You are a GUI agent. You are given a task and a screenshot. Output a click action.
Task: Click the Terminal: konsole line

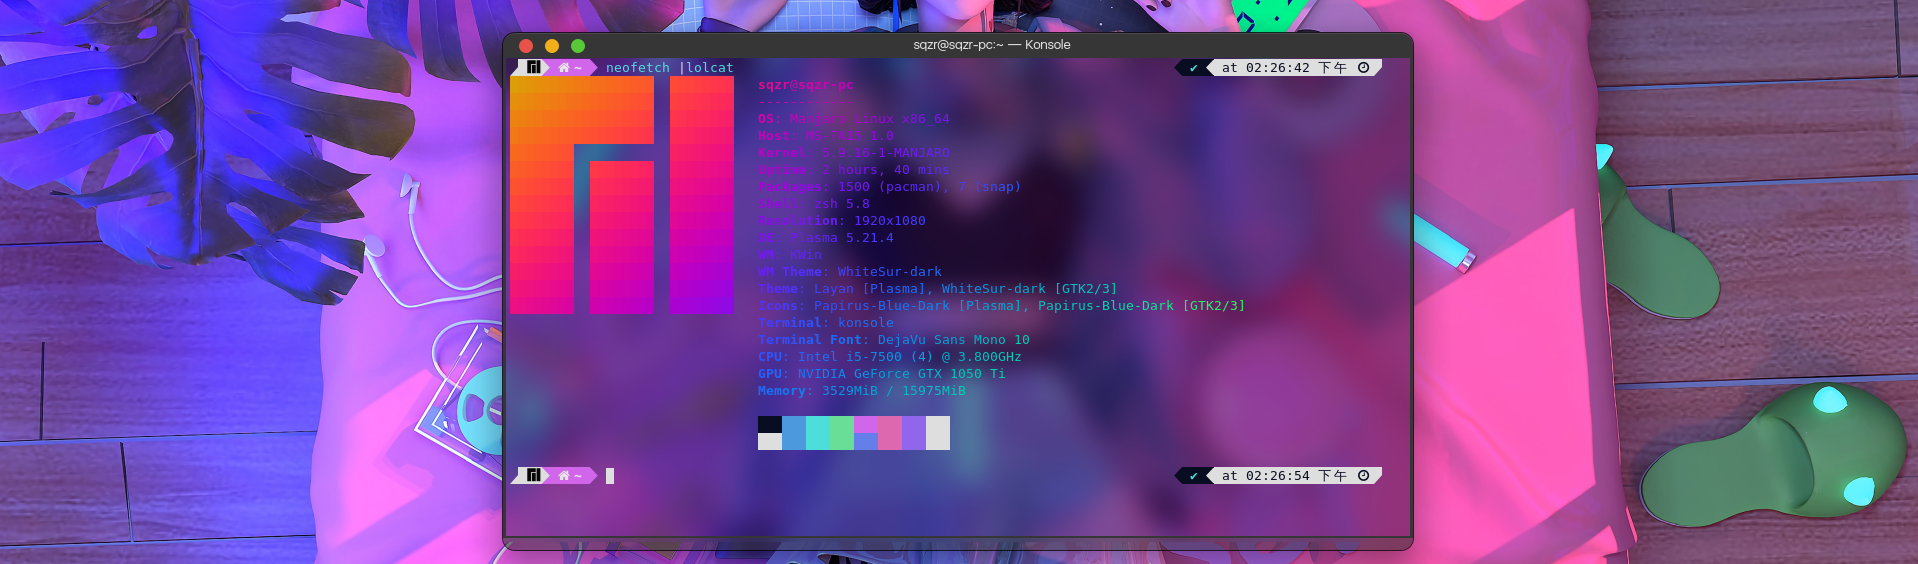tap(826, 323)
